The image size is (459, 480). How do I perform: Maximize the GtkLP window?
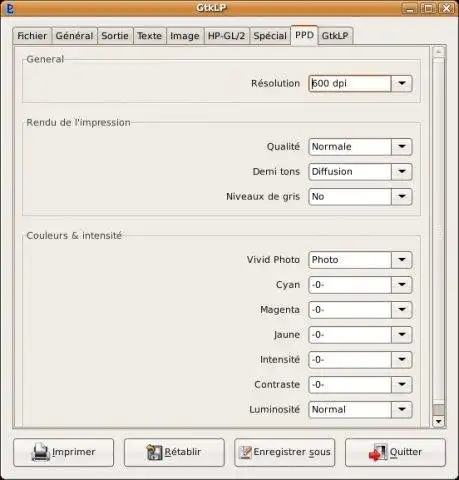(428, 9)
